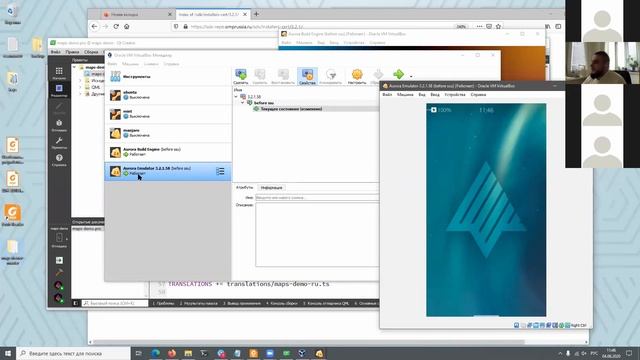The width and height of the screenshot is (640, 360).
Task: Open the Projects wrench mode in Qt Creator
Action: coord(59,142)
